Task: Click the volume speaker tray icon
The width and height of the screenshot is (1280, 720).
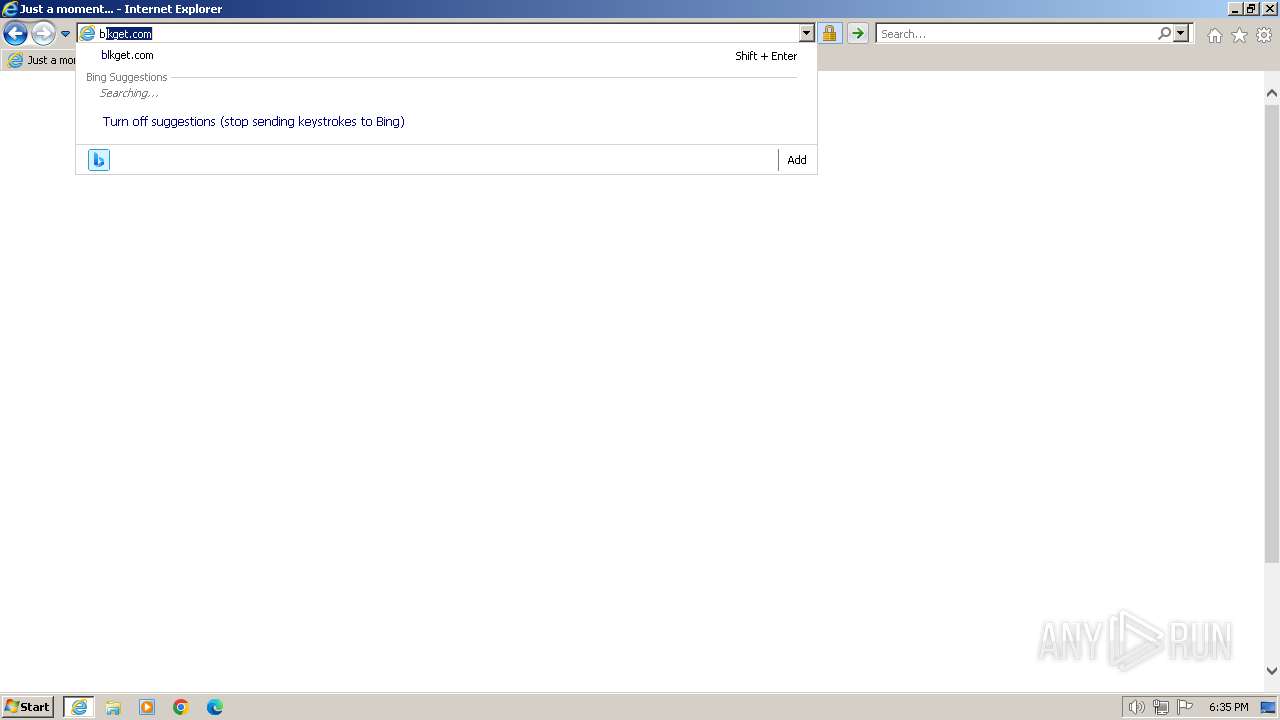Action: point(1137,707)
